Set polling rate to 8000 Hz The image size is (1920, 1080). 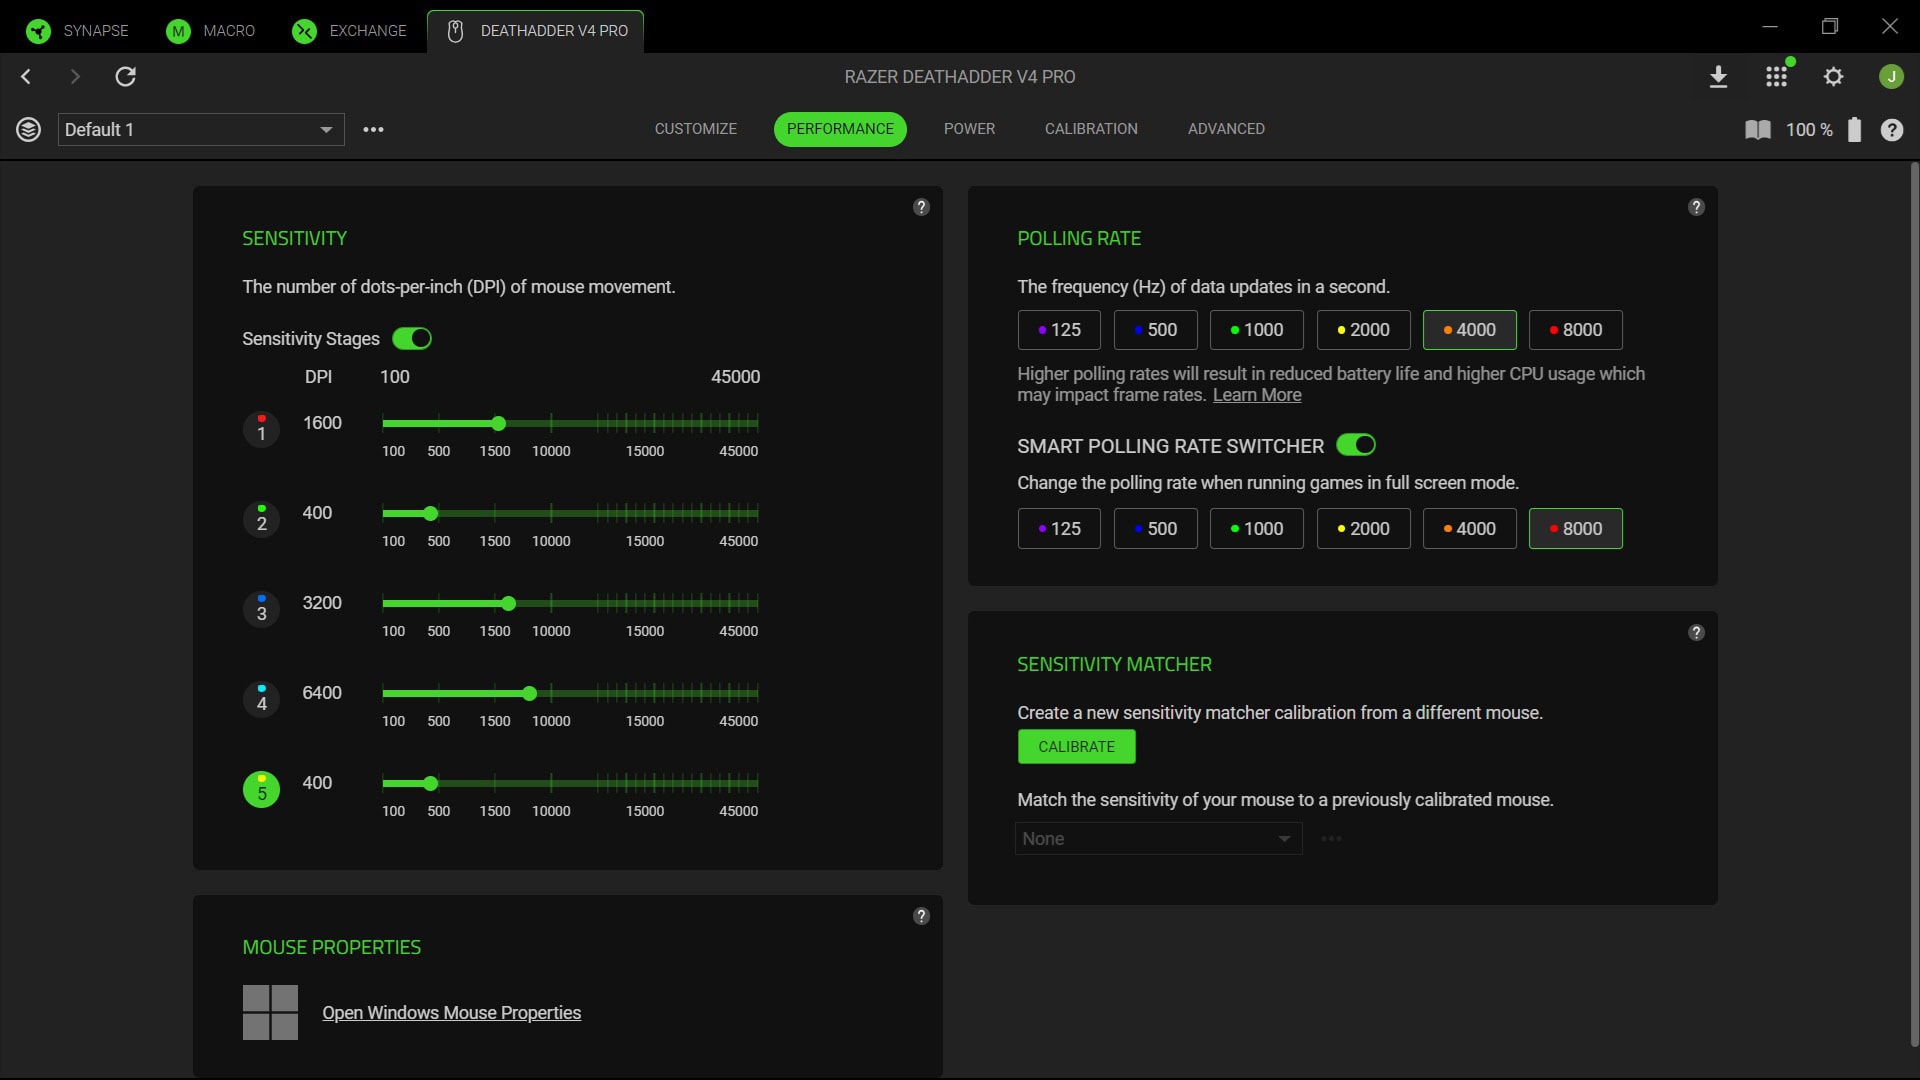tap(1575, 330)
